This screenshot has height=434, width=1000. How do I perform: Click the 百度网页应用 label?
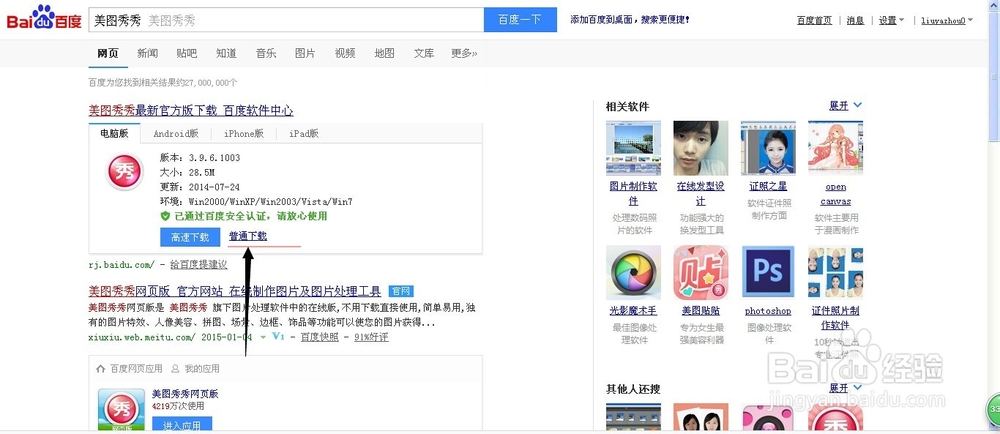click(136, 368)
